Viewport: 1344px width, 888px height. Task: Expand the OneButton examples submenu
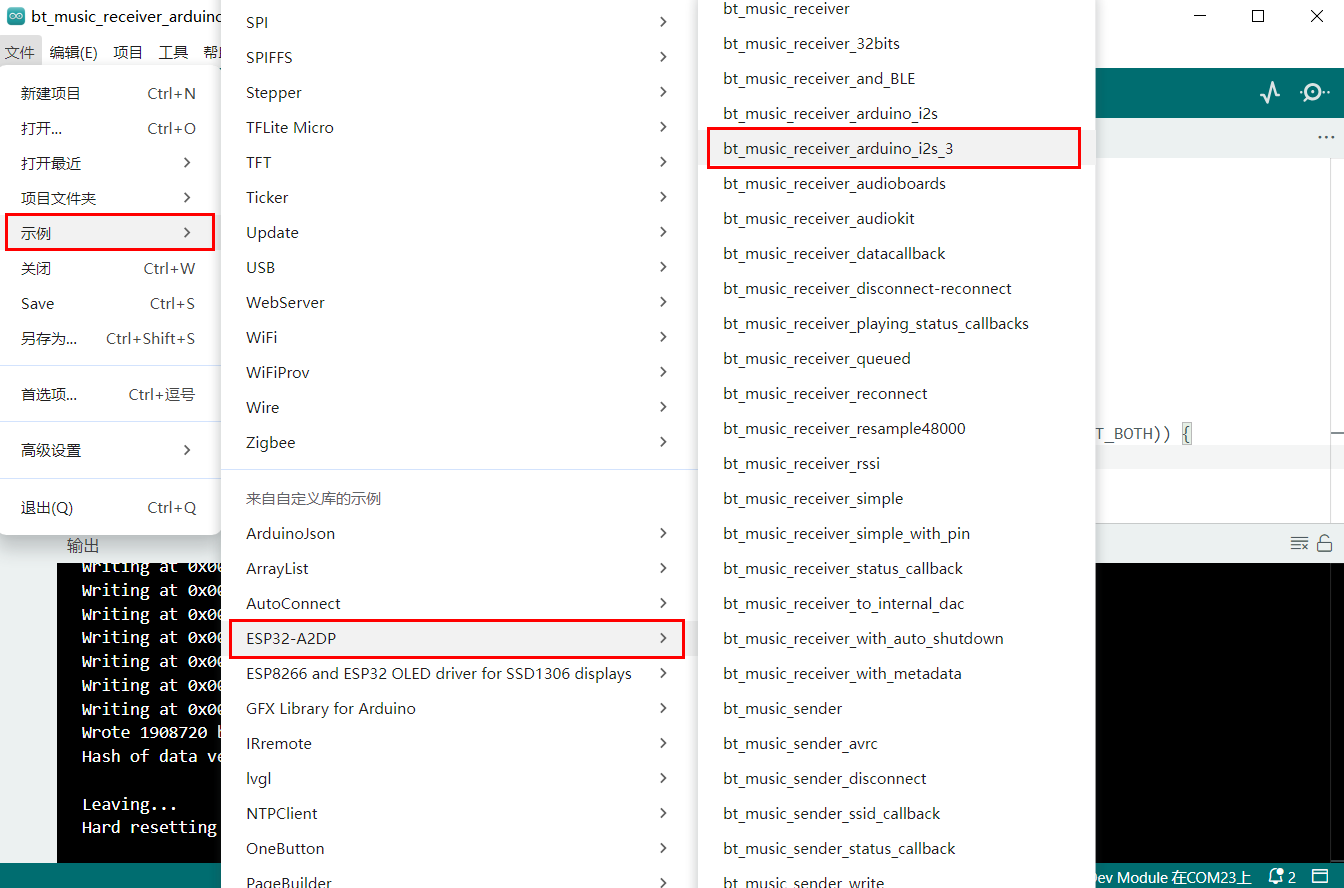(458, 848)
